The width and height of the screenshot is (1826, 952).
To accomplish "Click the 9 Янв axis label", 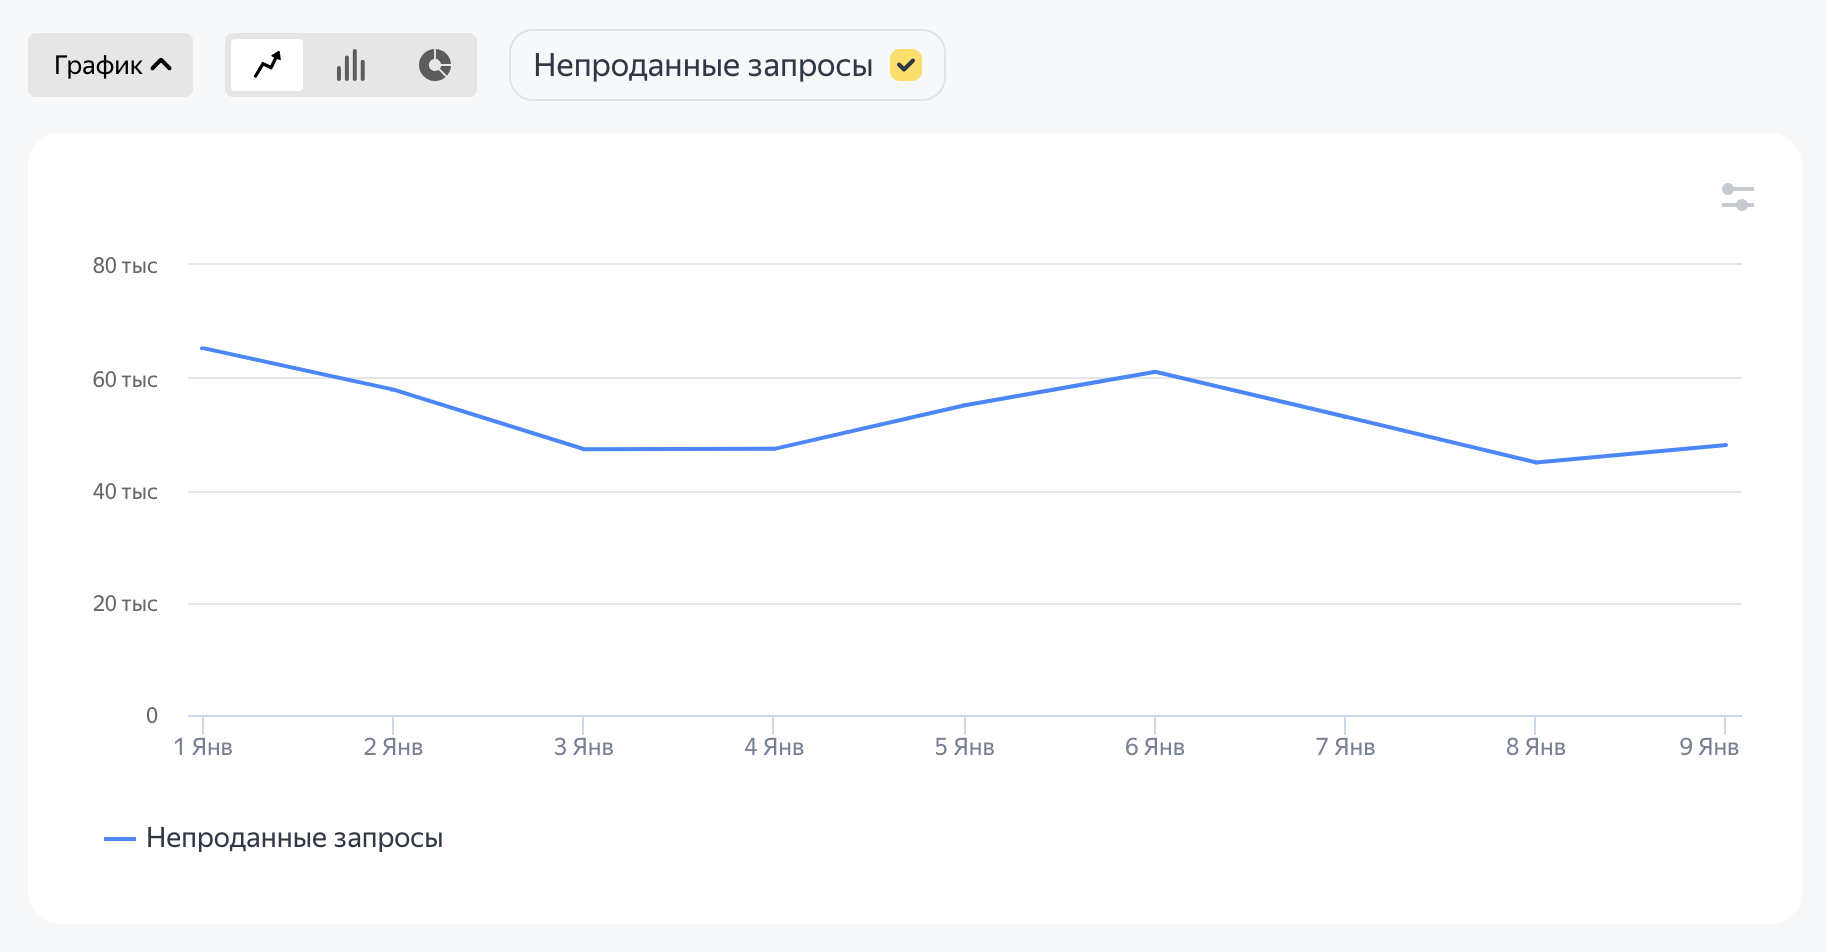I will tap(1709, 747).
